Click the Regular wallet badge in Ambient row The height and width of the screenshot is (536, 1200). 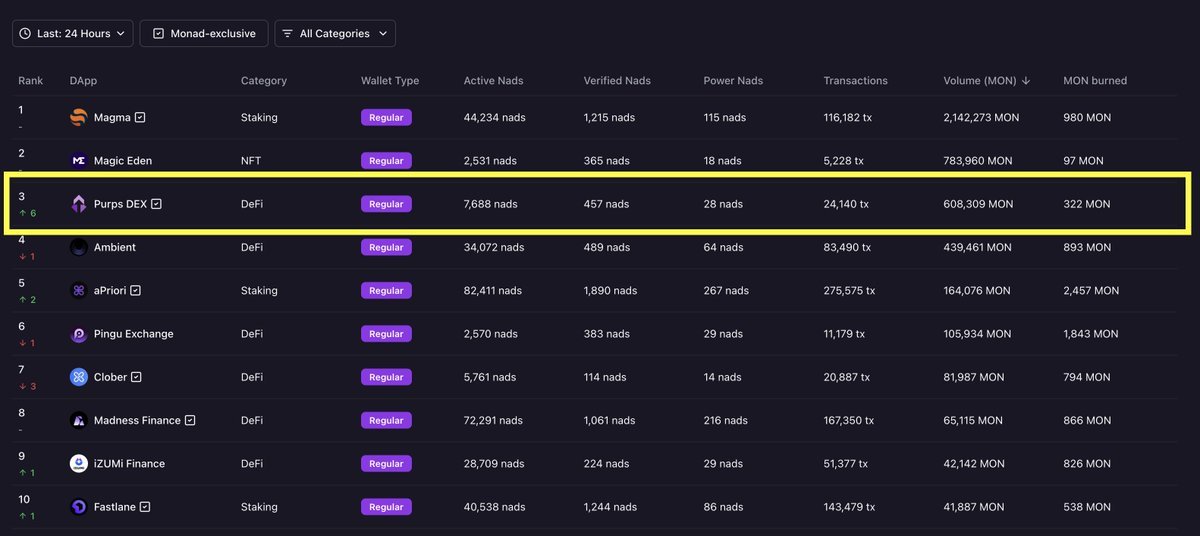tap(386, 247)
